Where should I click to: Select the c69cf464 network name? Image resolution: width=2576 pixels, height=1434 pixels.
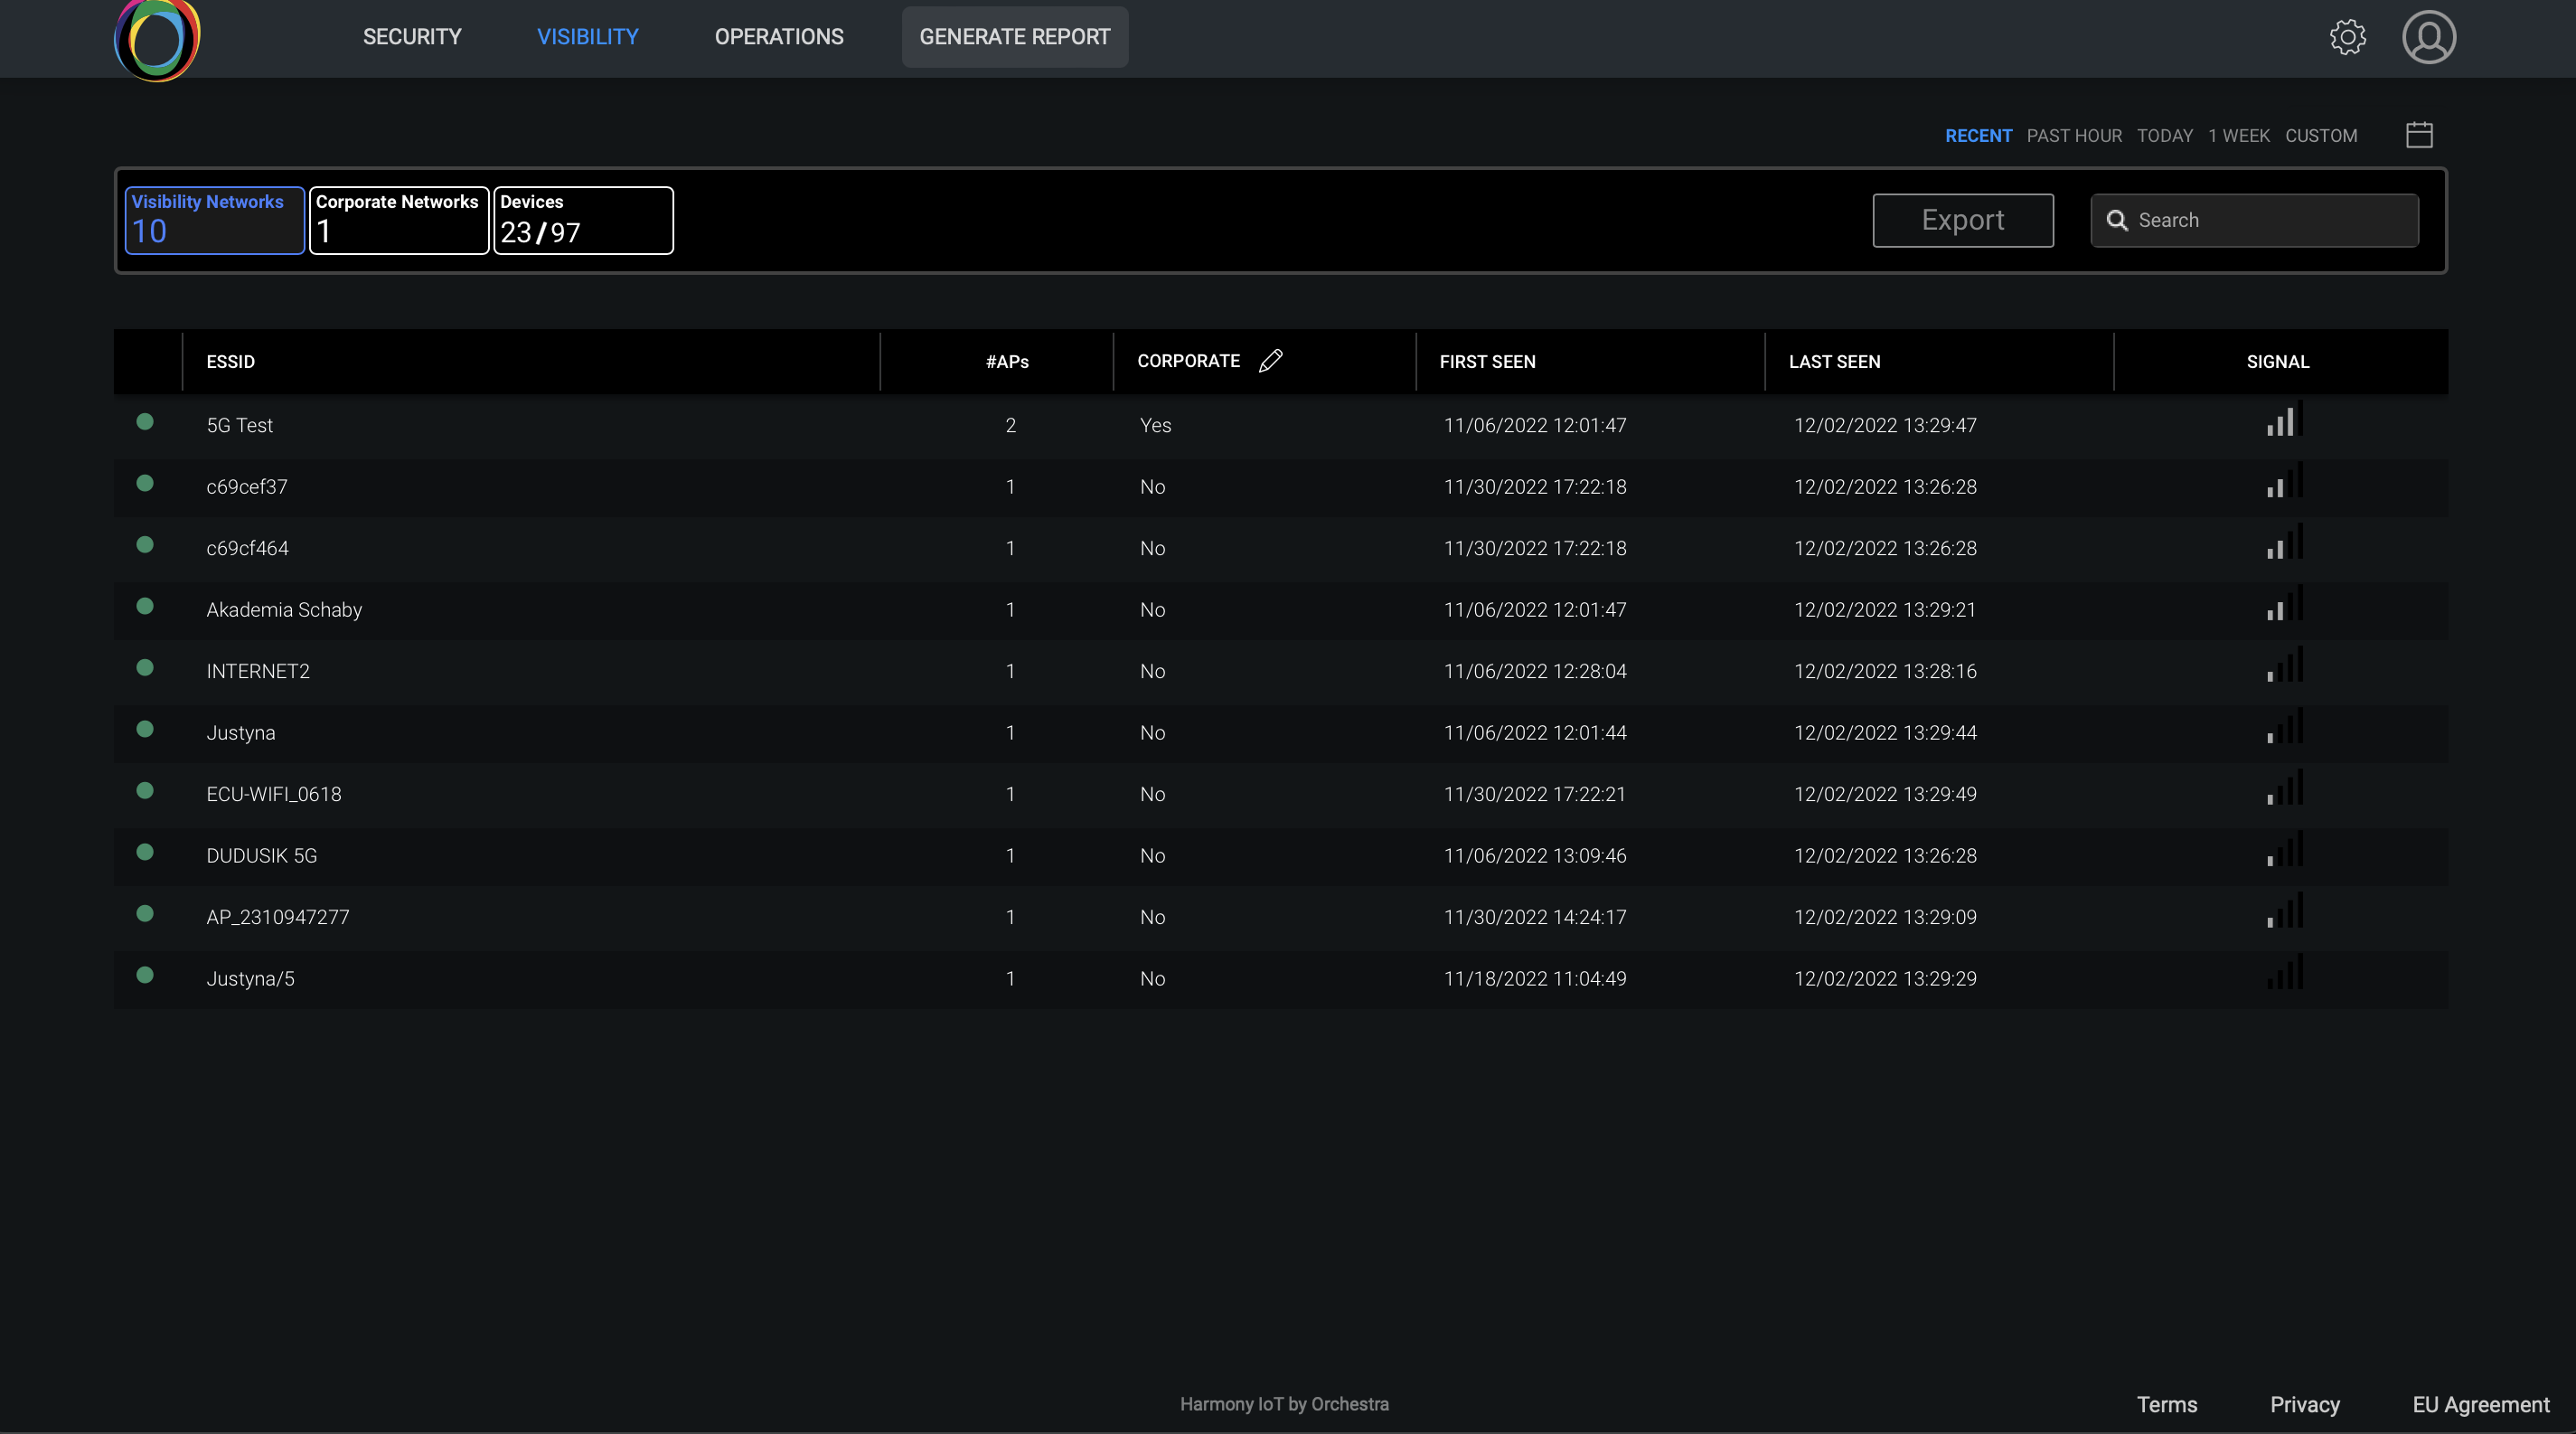tap(247, 548)
